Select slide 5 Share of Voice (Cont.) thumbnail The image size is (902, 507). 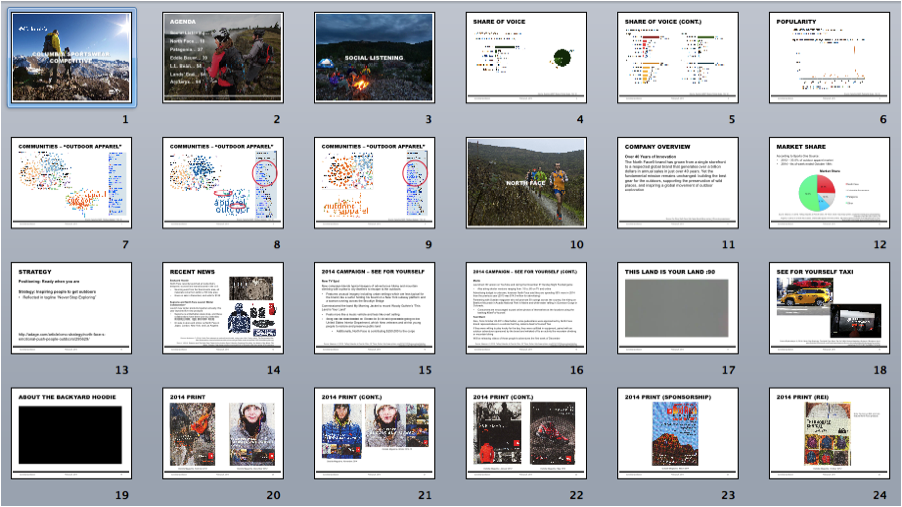678,57
